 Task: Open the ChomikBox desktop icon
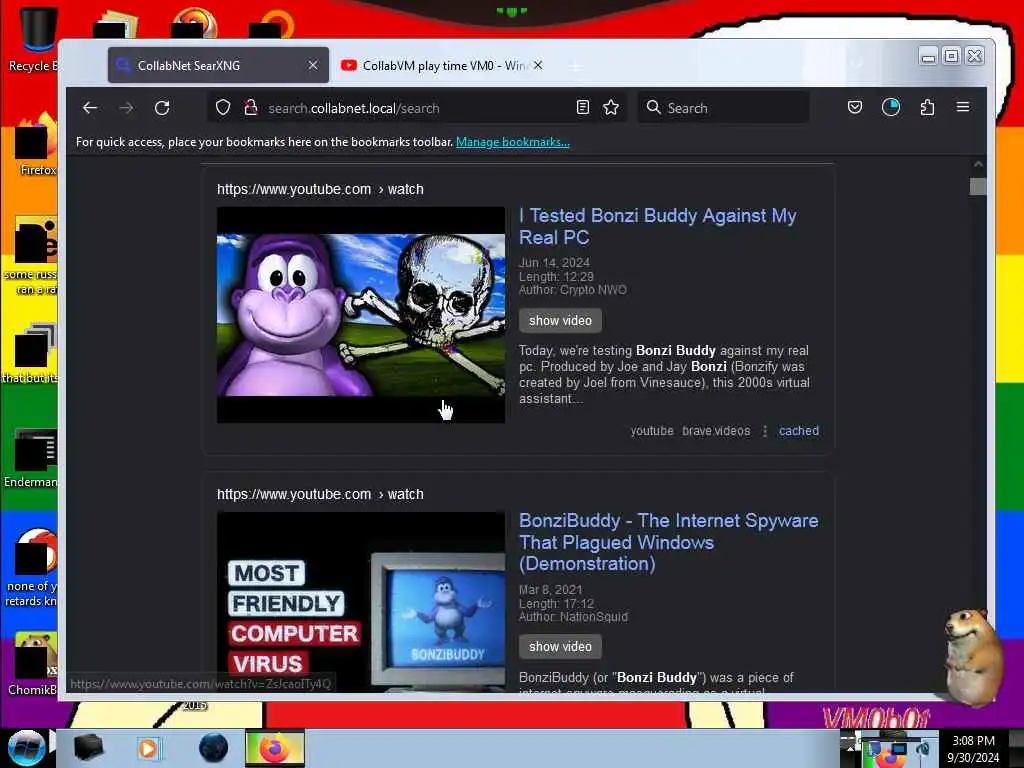33,664
